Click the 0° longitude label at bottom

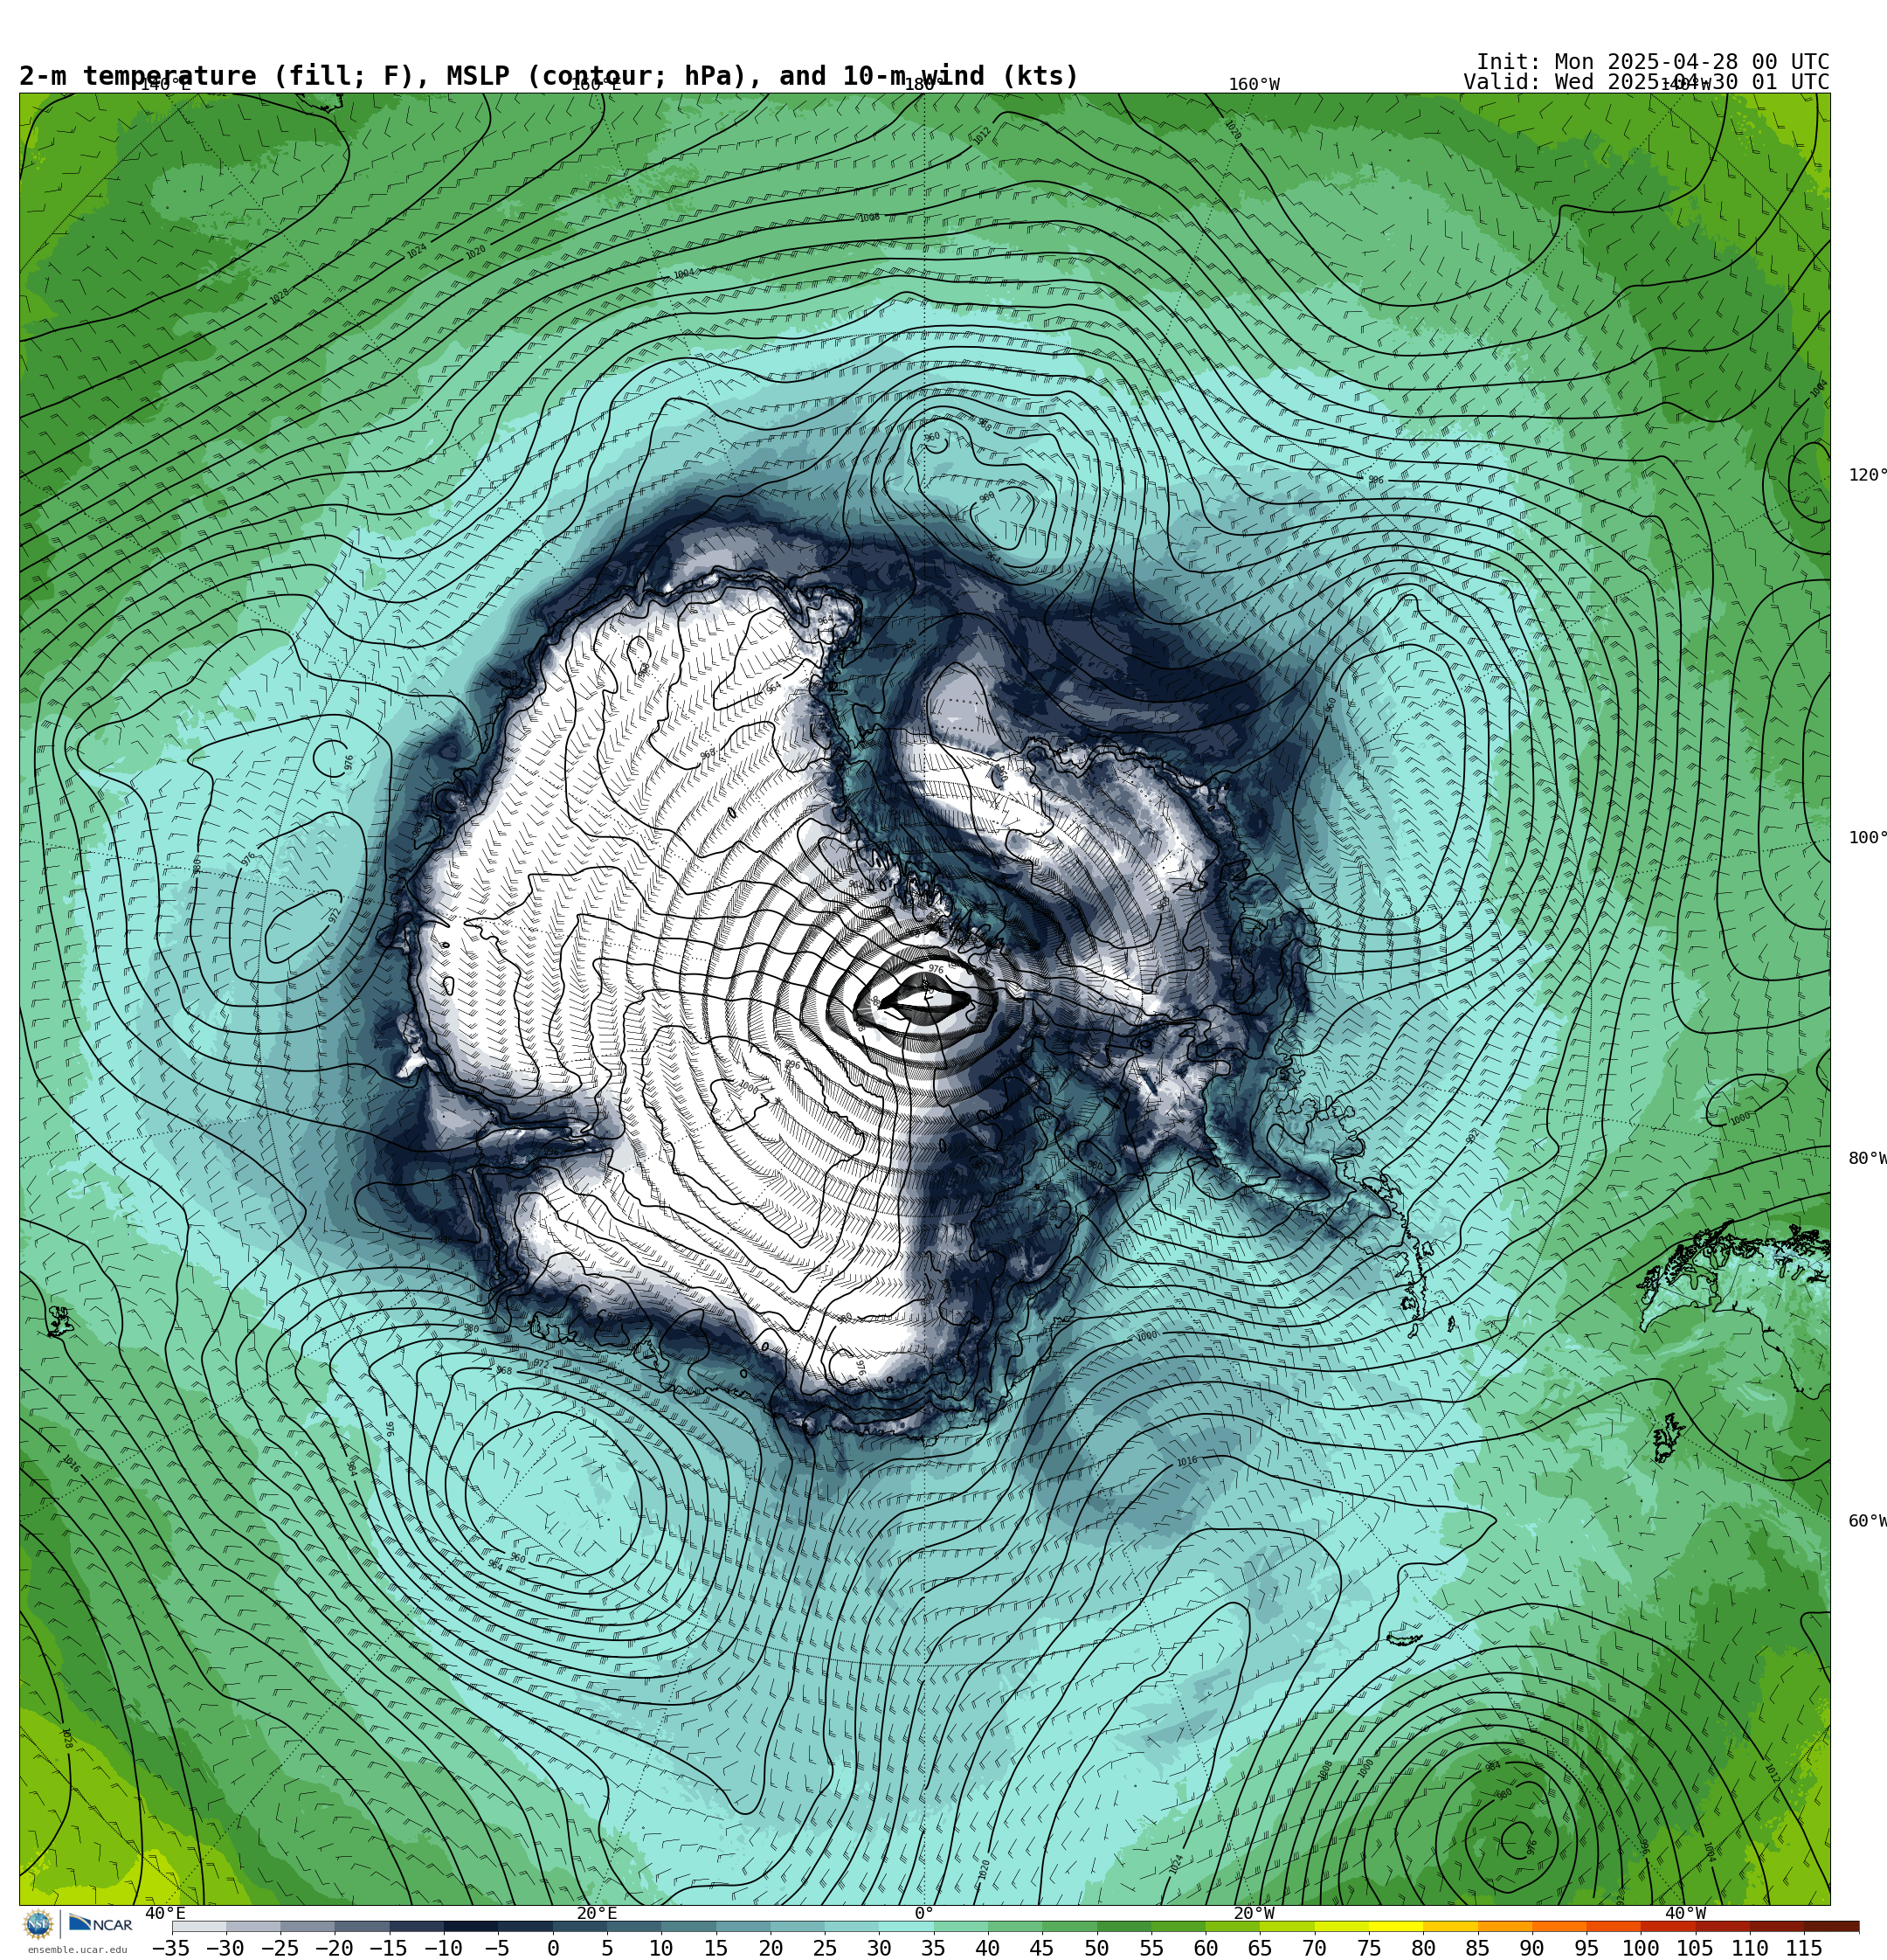(x=924, y=1914)
